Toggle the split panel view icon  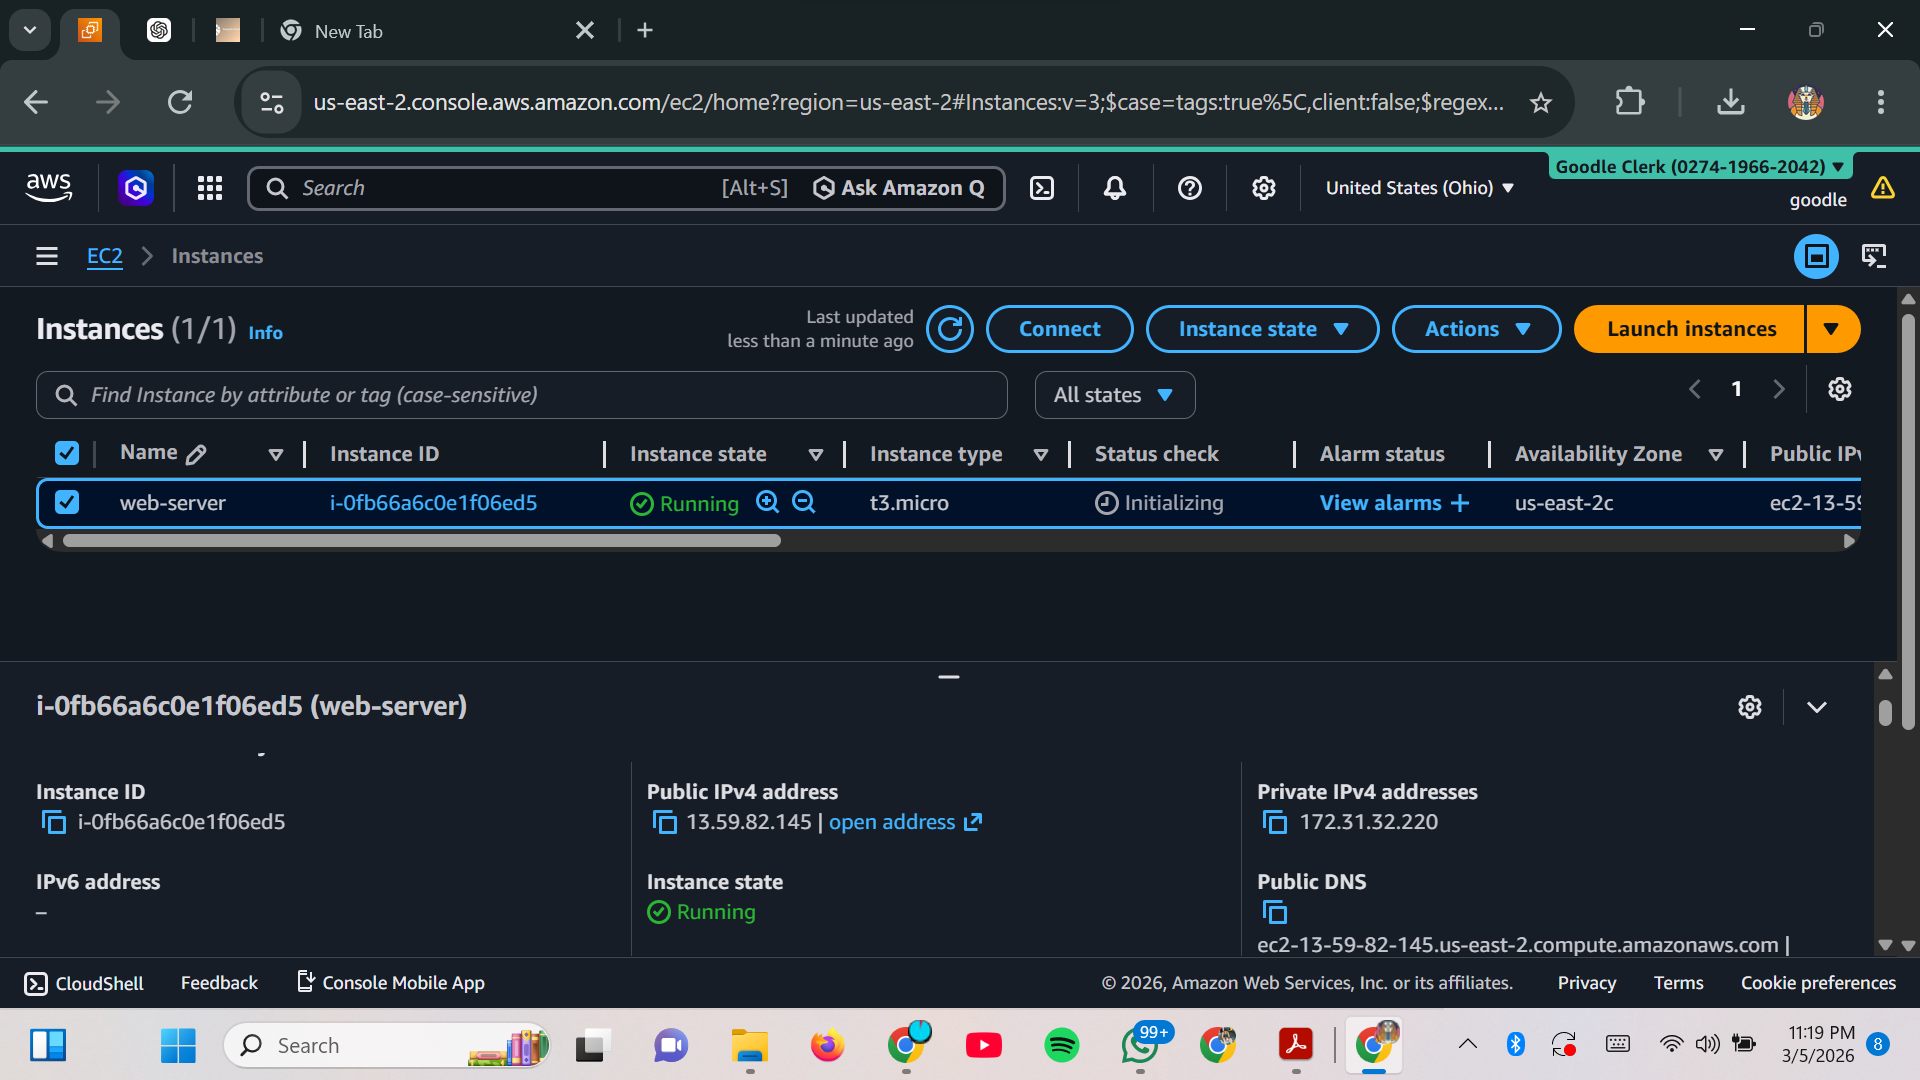click(x=1816, y=256)
